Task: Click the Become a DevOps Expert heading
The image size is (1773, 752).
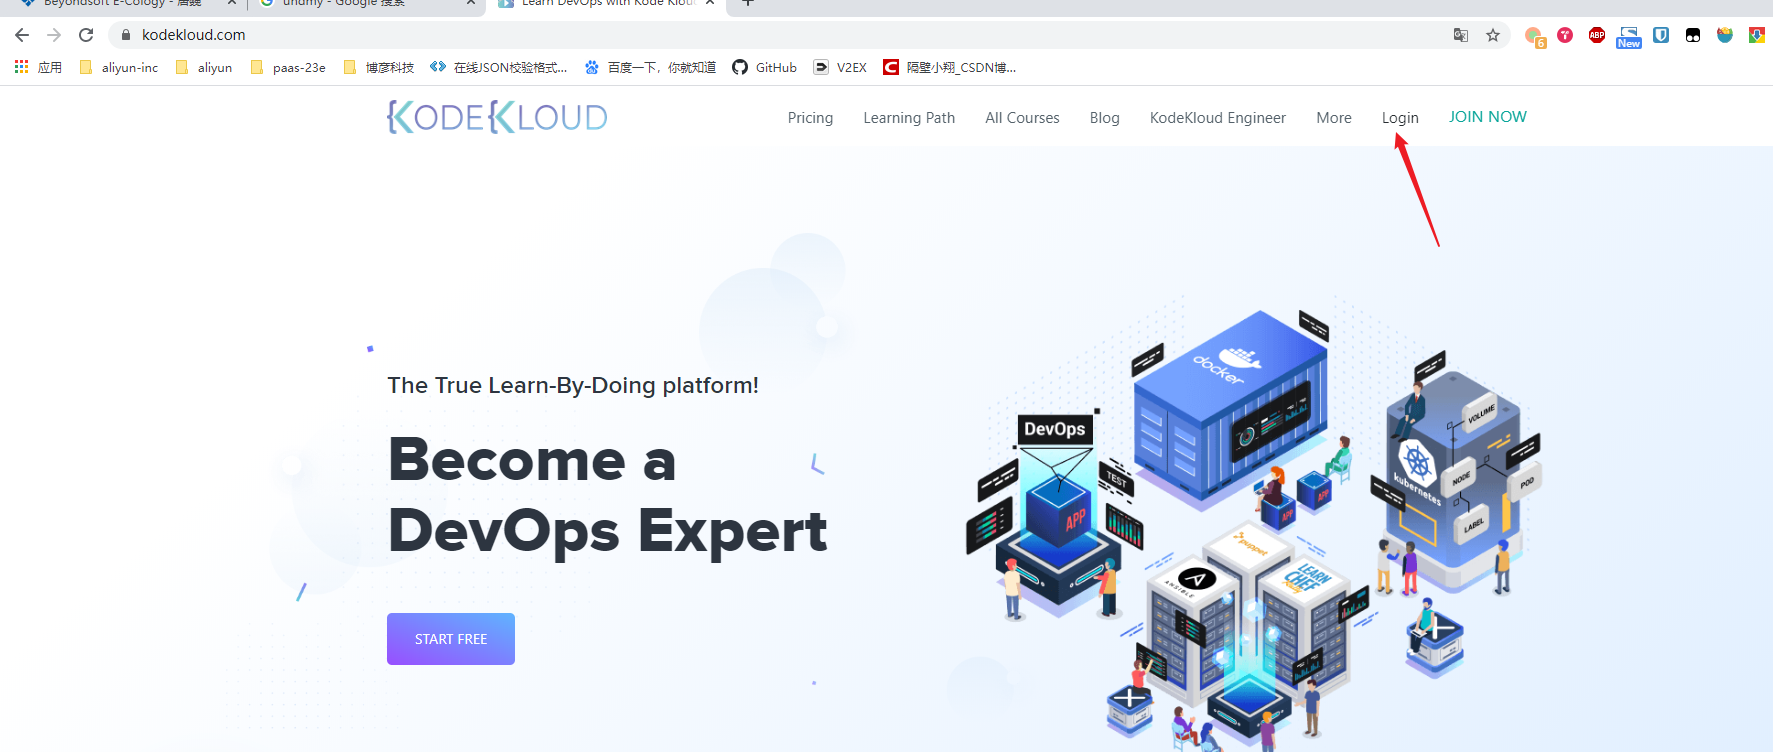Action: click(x=607, y=495)
